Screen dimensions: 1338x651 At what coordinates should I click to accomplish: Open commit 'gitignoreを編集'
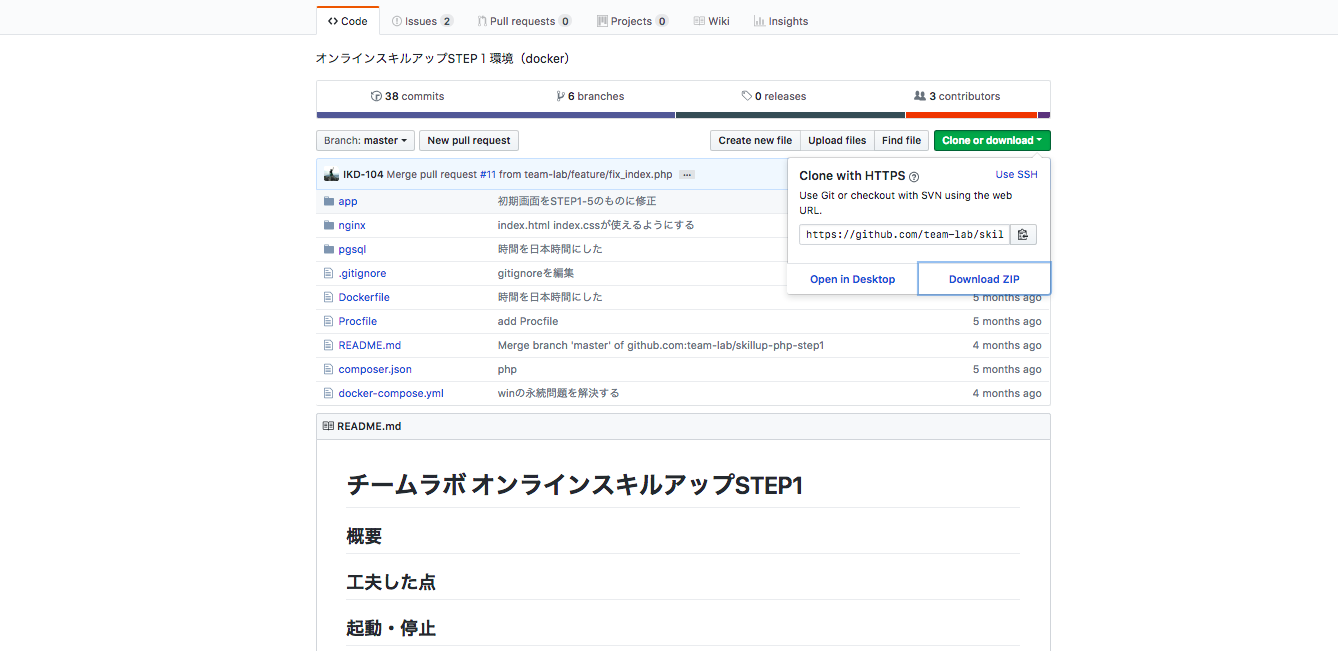[x=536, y=273]
